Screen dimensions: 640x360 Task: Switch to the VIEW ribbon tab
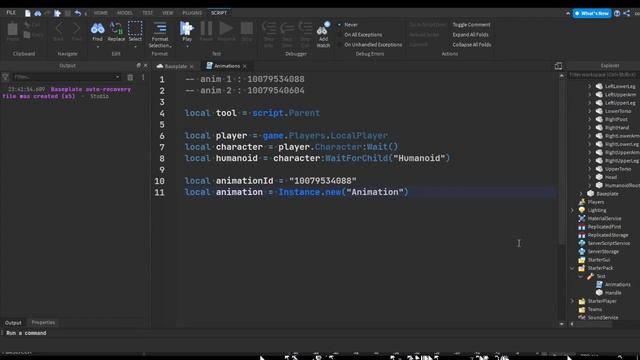(168, 13)
